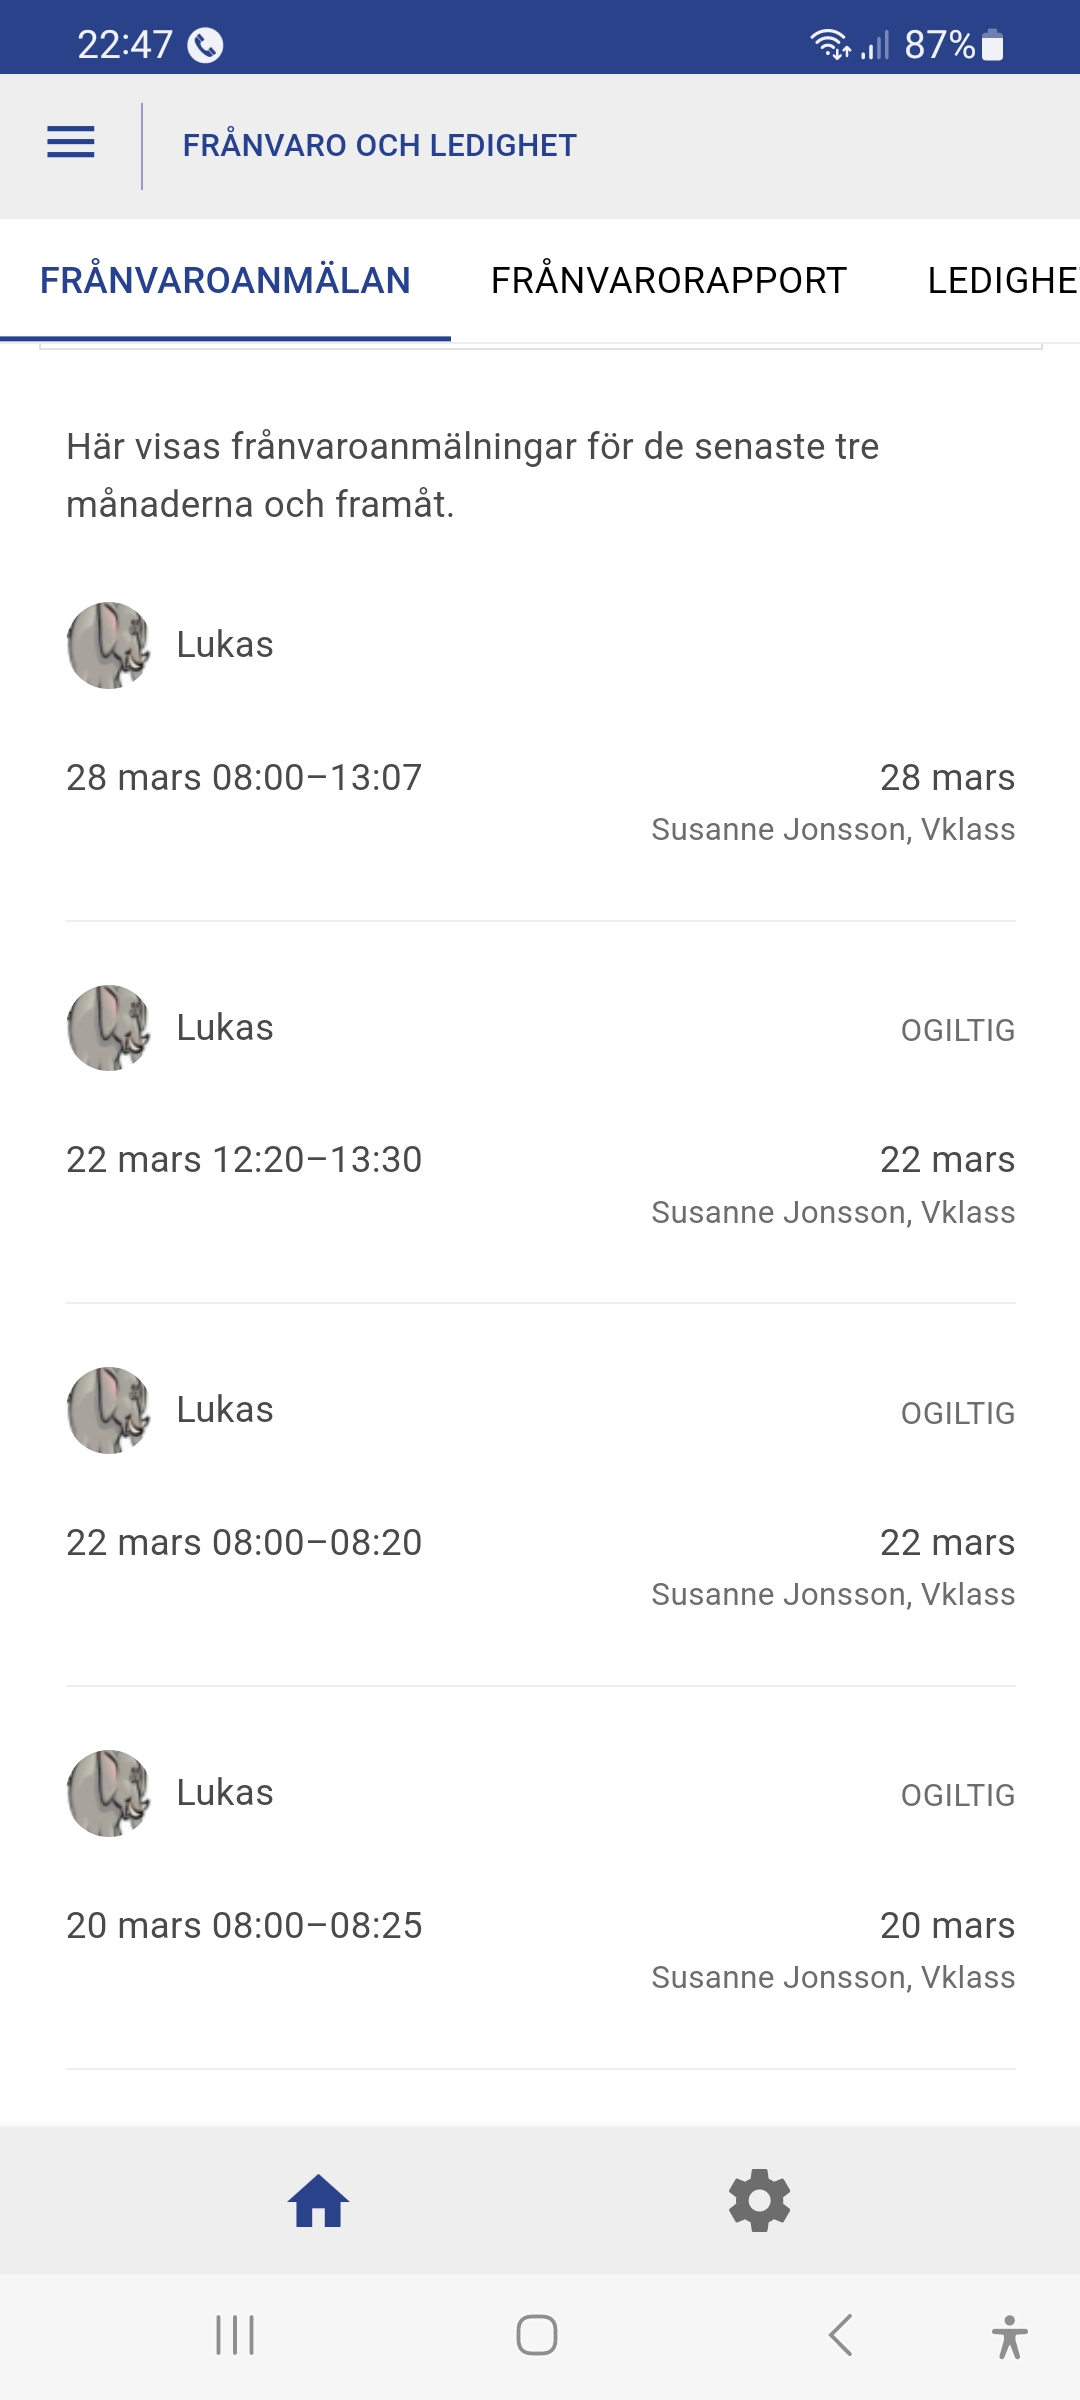Open the 20 mars 08:00–08:25 absence entry
This screenshot has height=2400, width=1080.
coord(244,1926)
